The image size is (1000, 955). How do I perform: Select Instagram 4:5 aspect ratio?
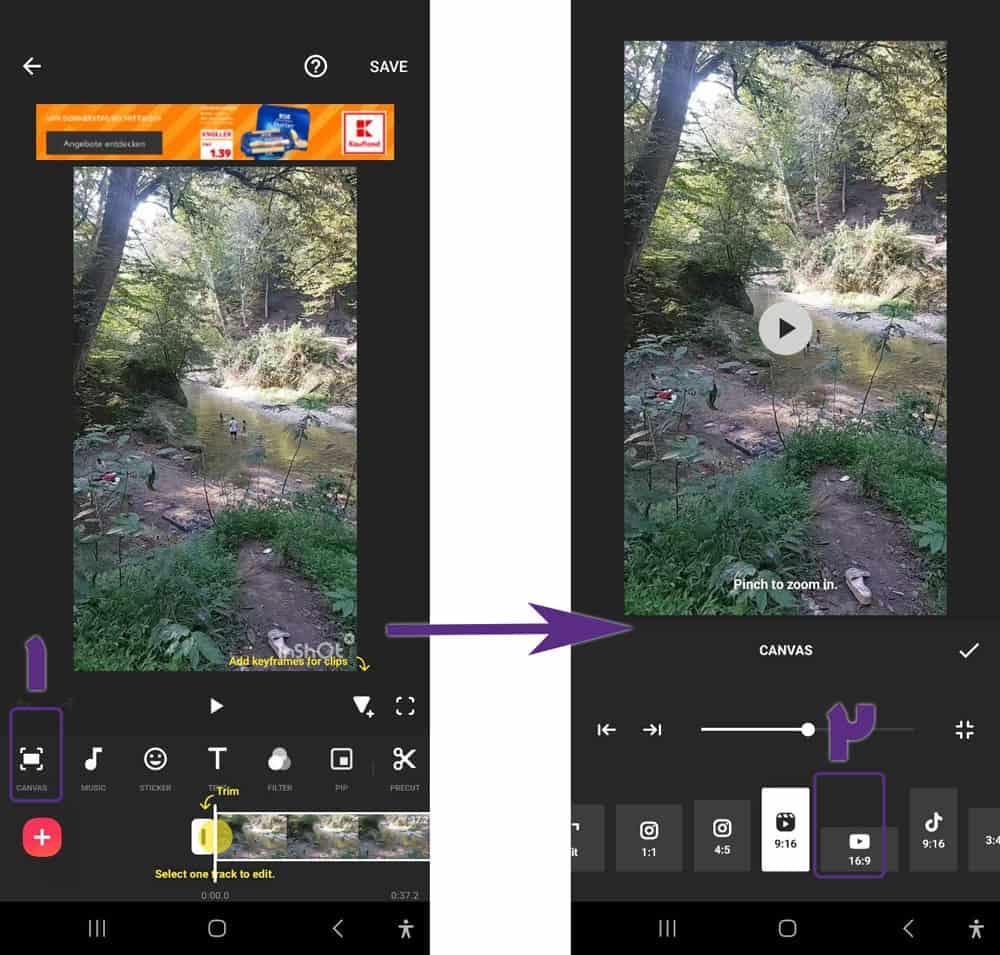pos(722,835)
